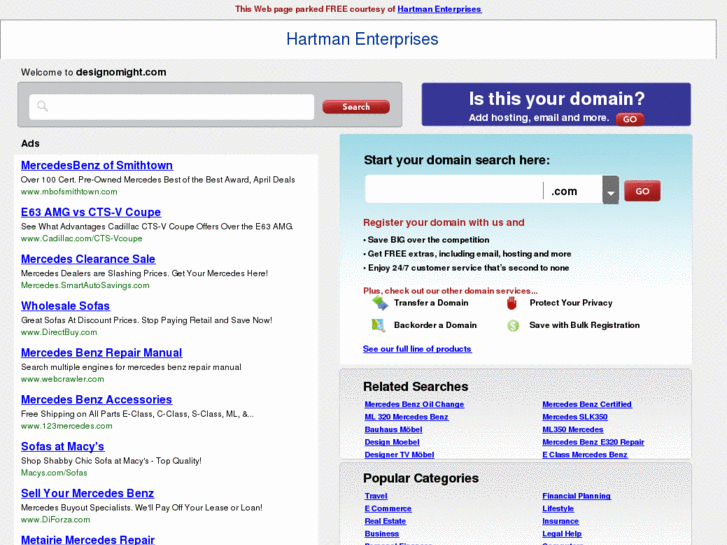Click Backorder a Domain text
The width and height of the screenshot is (727, 545).
click(x=435, y=325)
